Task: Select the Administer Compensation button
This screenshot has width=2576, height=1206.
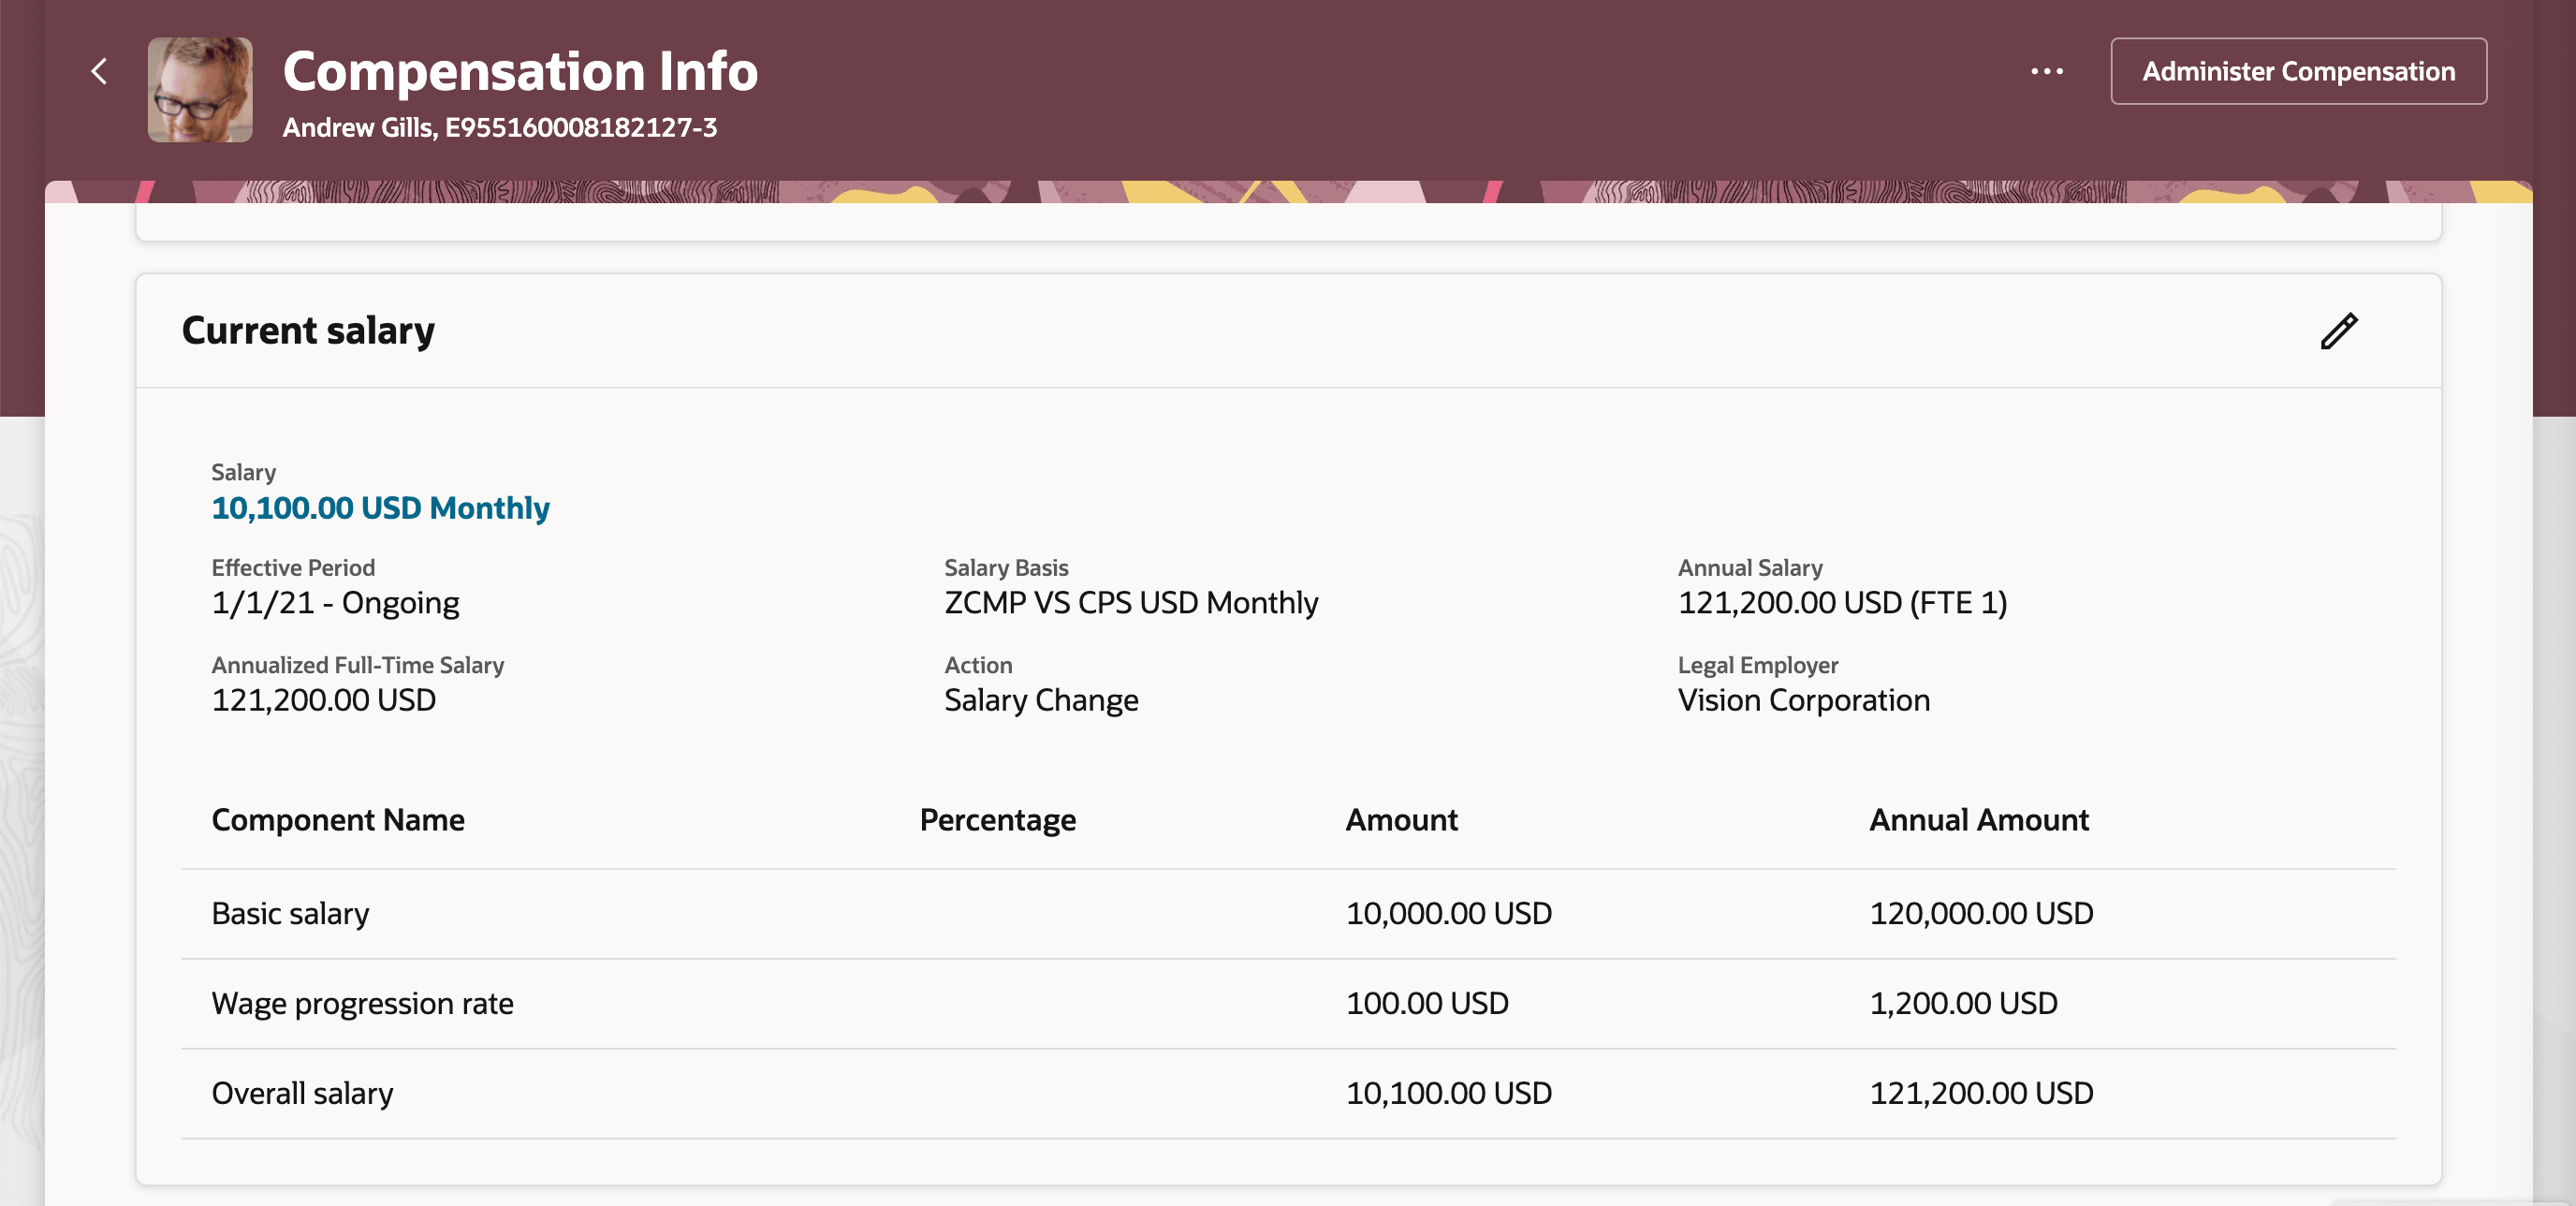Action: 2297,71
